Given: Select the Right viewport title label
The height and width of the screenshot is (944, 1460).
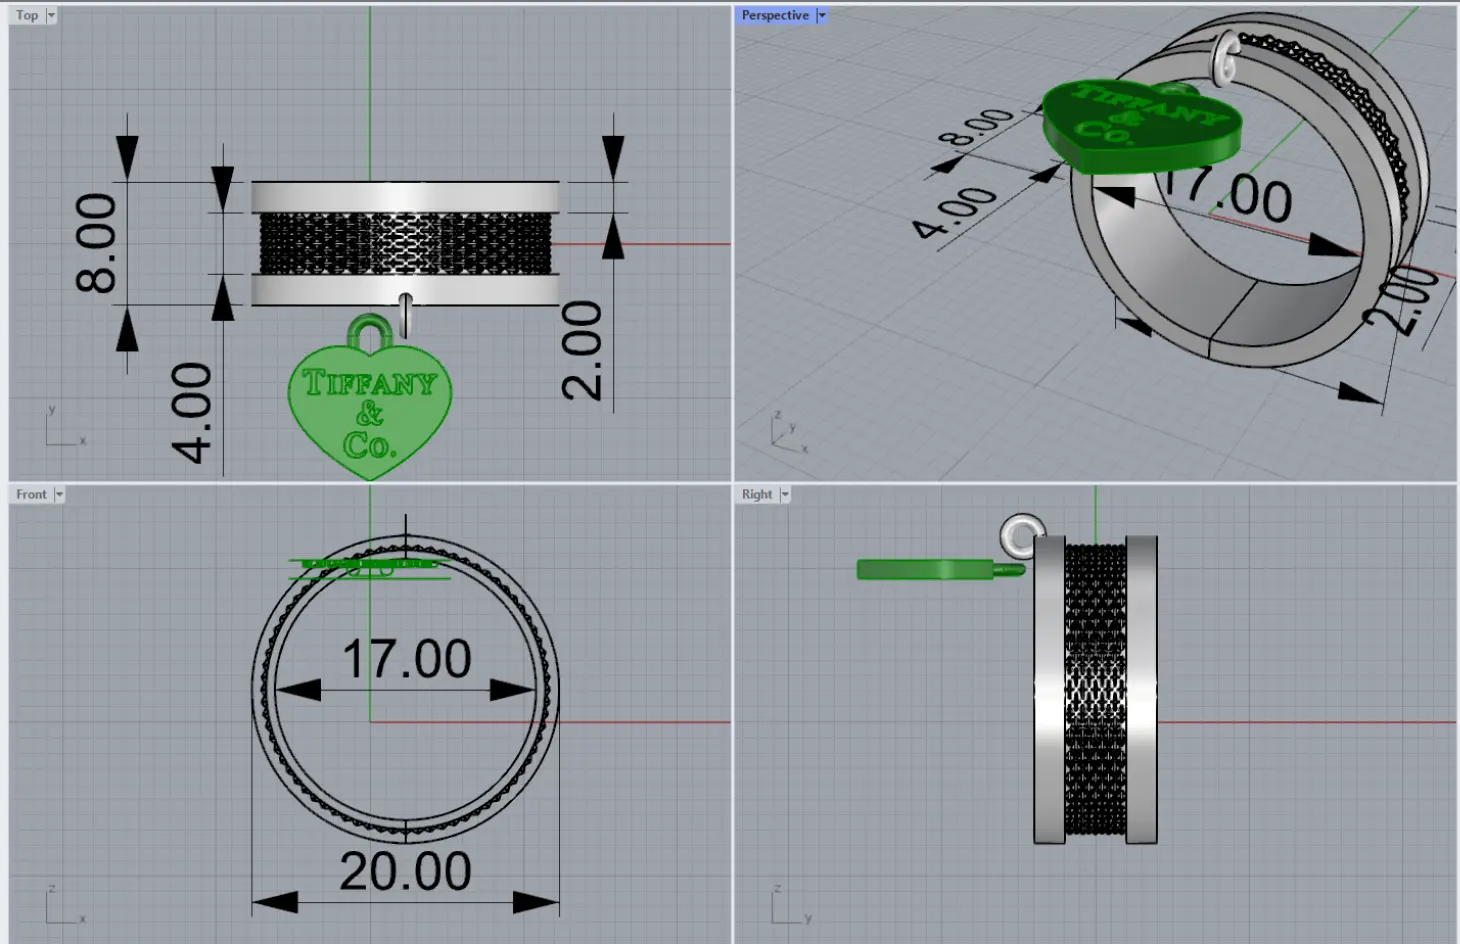Looking at the screenshot, I should click(x=756, y=494).
